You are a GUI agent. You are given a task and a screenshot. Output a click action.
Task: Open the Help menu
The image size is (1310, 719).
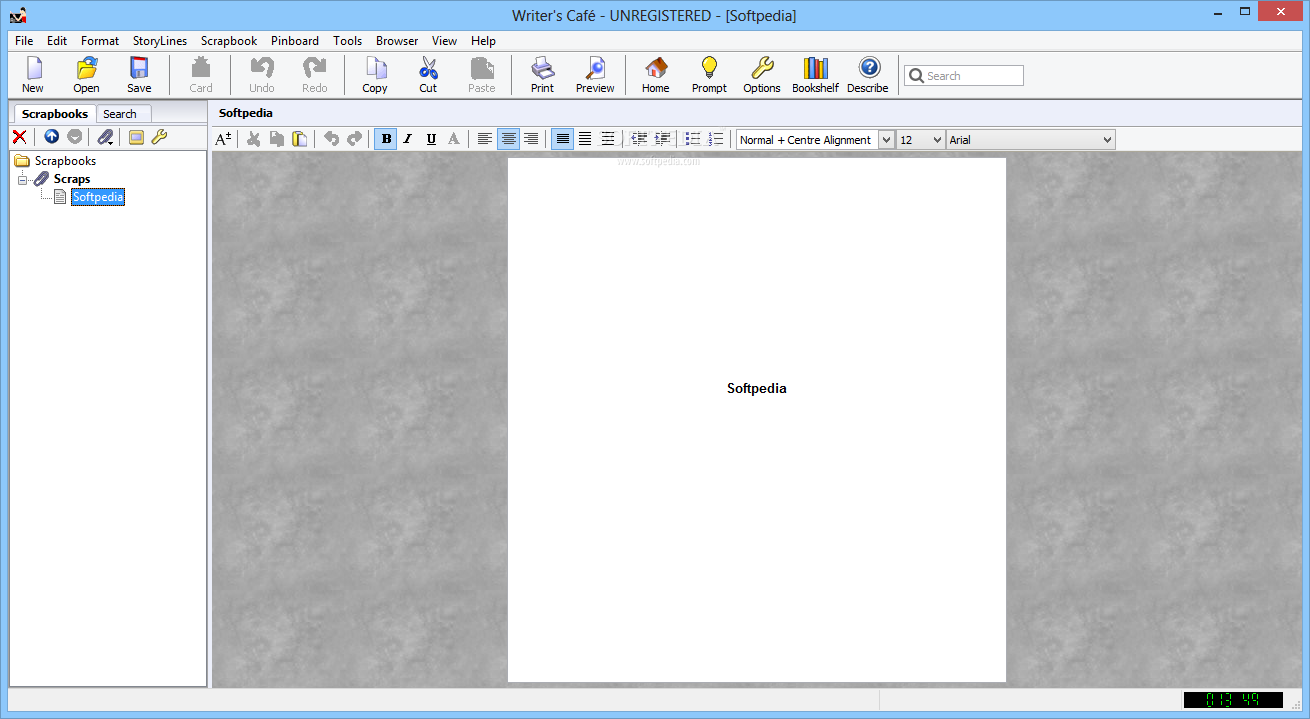(x=484, y=41)
